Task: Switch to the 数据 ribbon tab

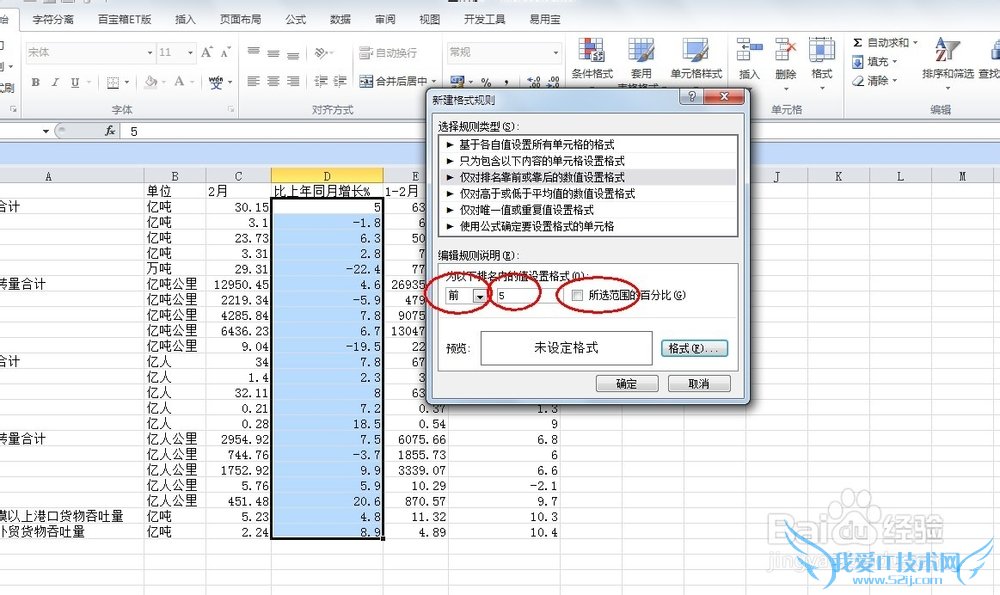Action: click(x=340, y=19)
